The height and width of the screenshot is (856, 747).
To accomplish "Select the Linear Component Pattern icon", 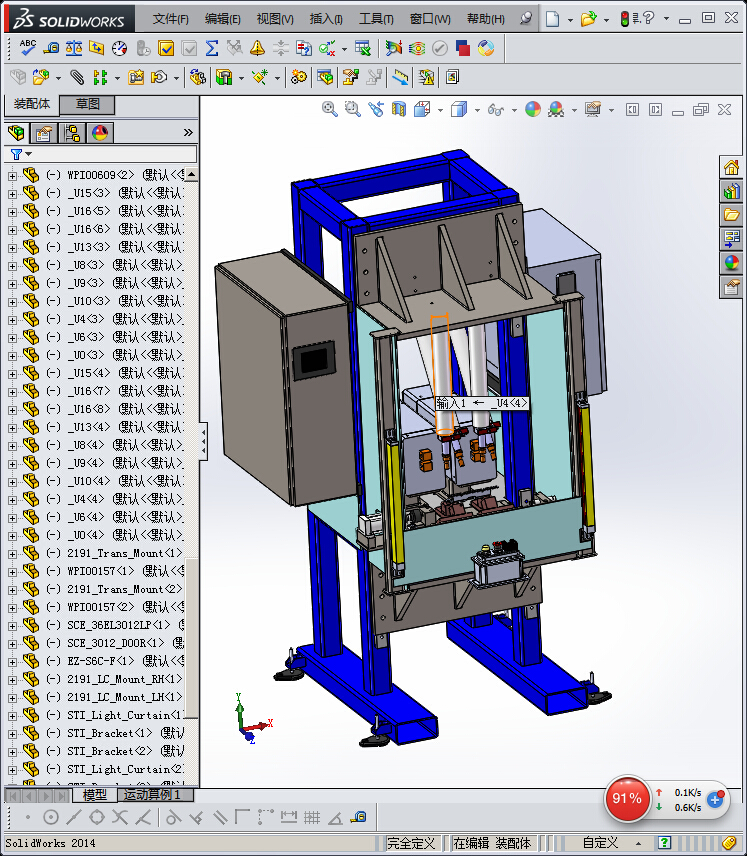I will click(100, 78).
